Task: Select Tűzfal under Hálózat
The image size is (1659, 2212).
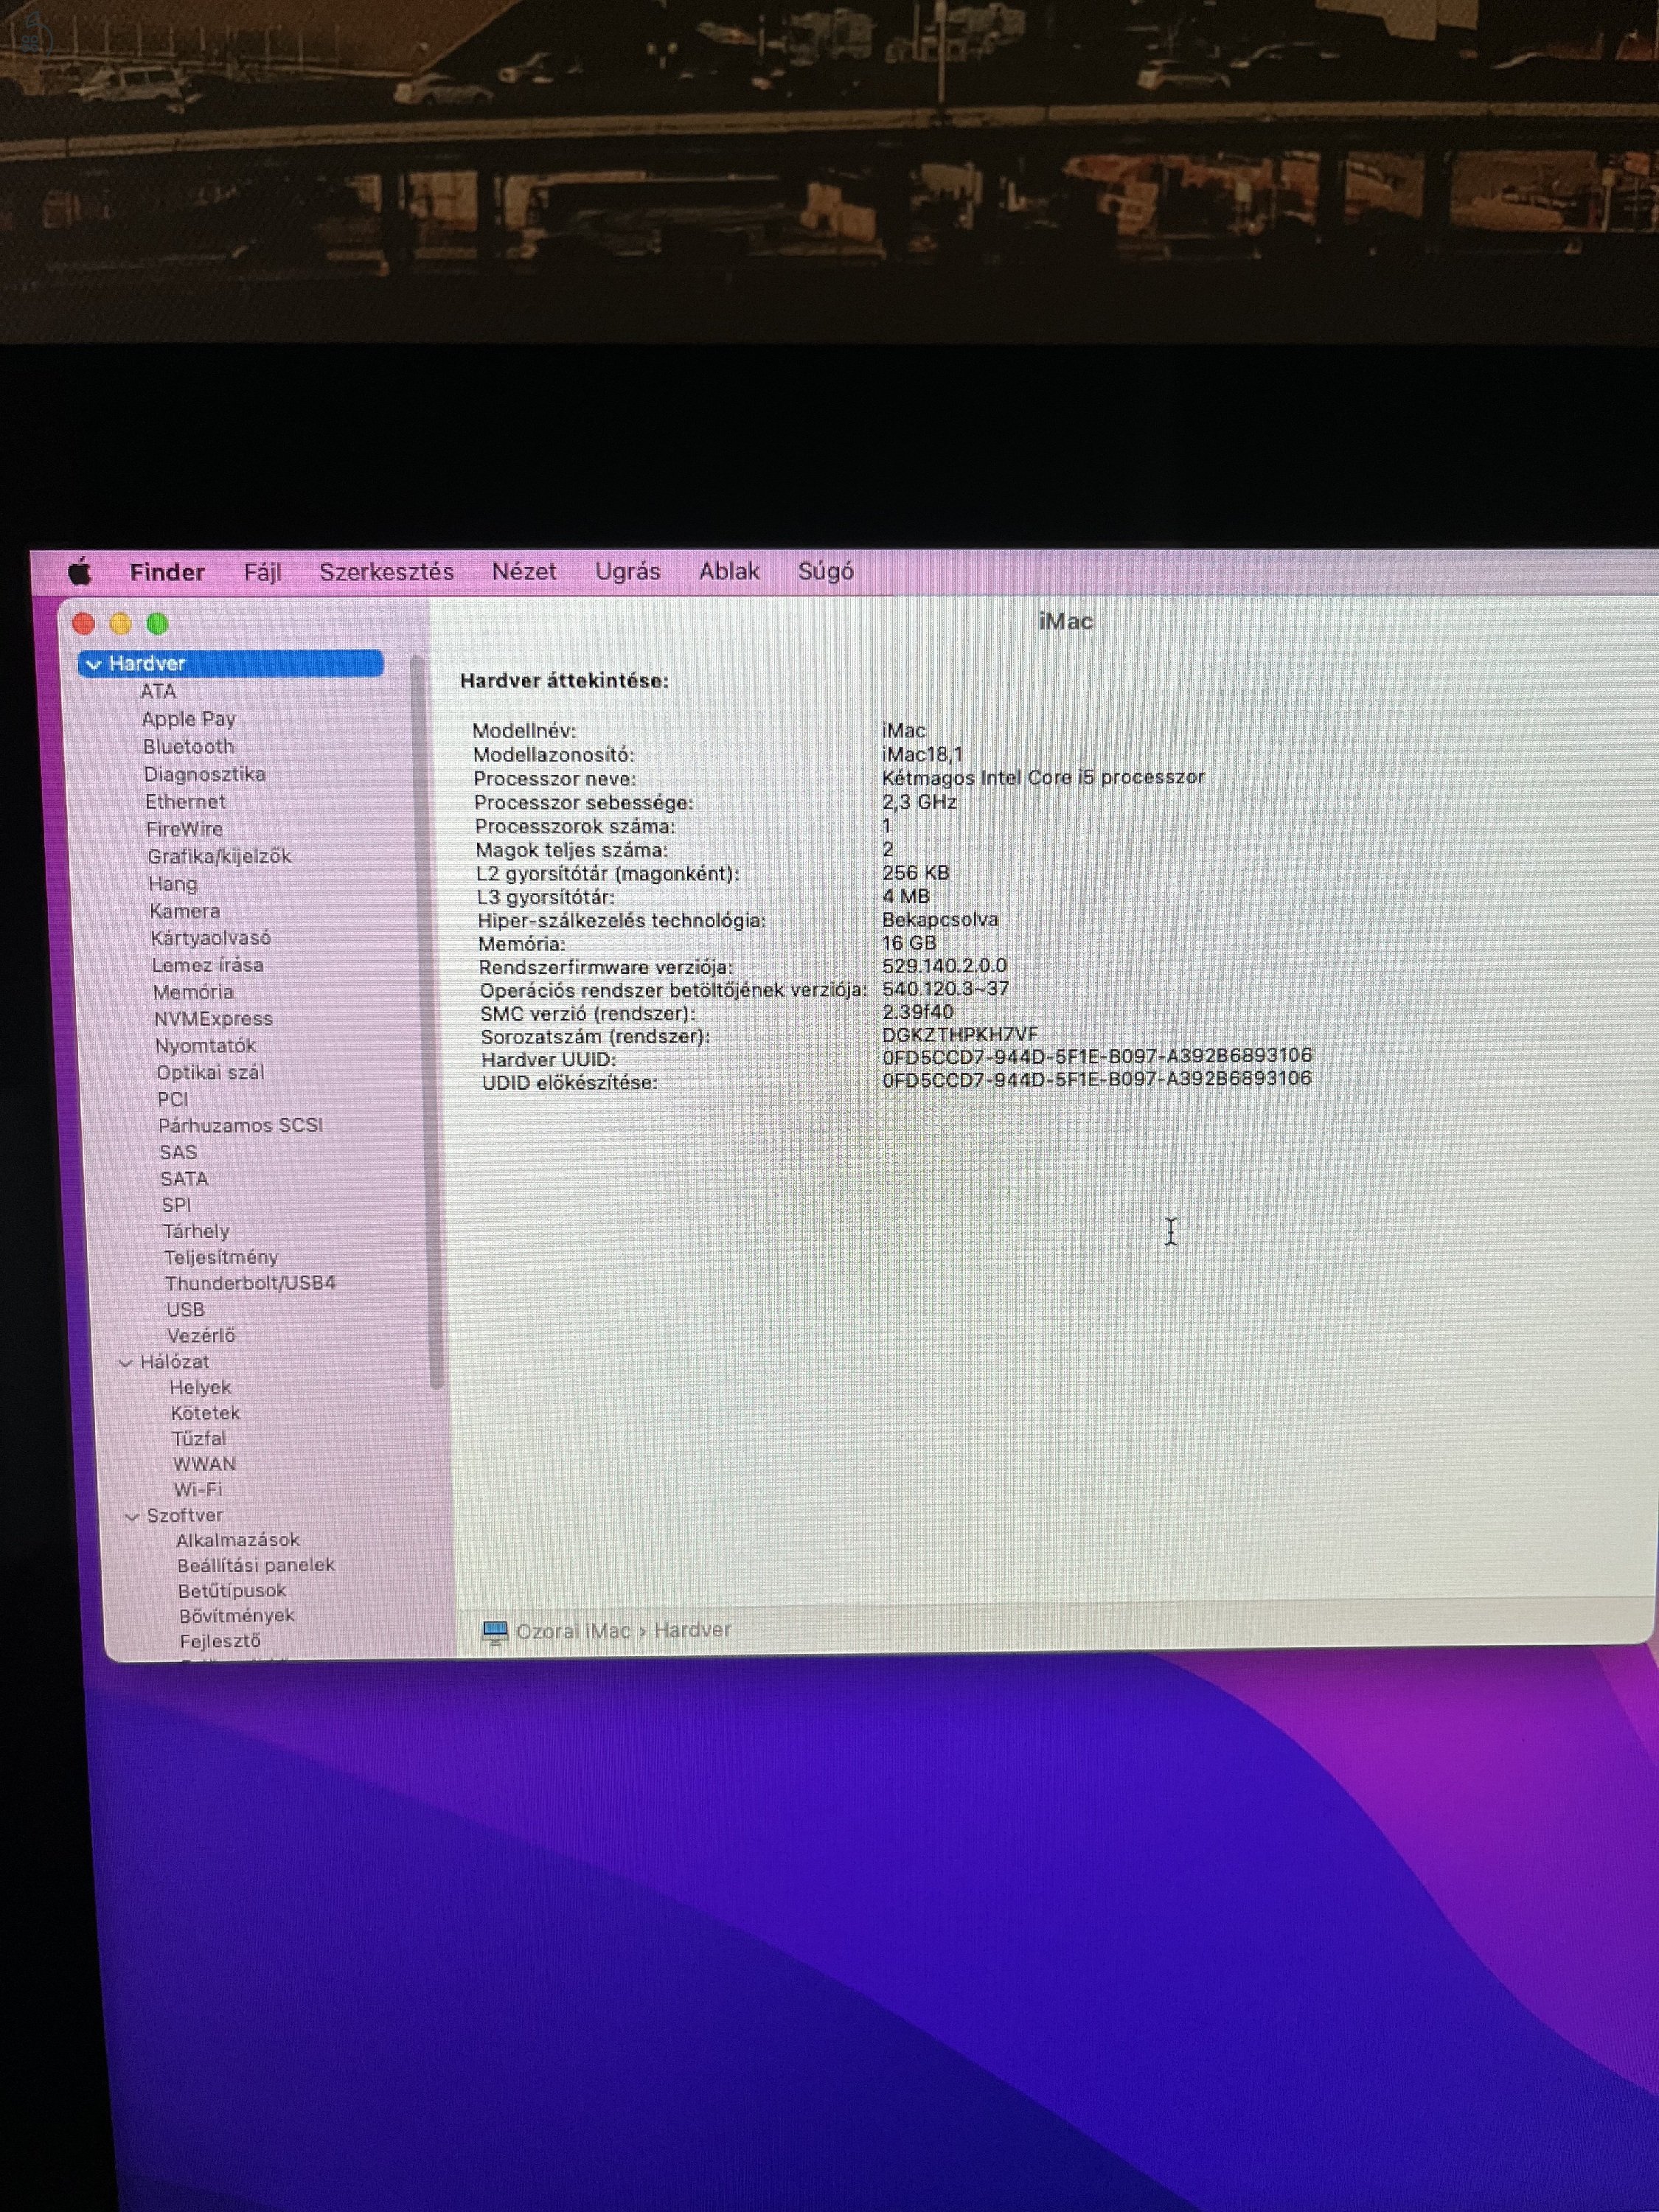Action: coord(199,1439)
